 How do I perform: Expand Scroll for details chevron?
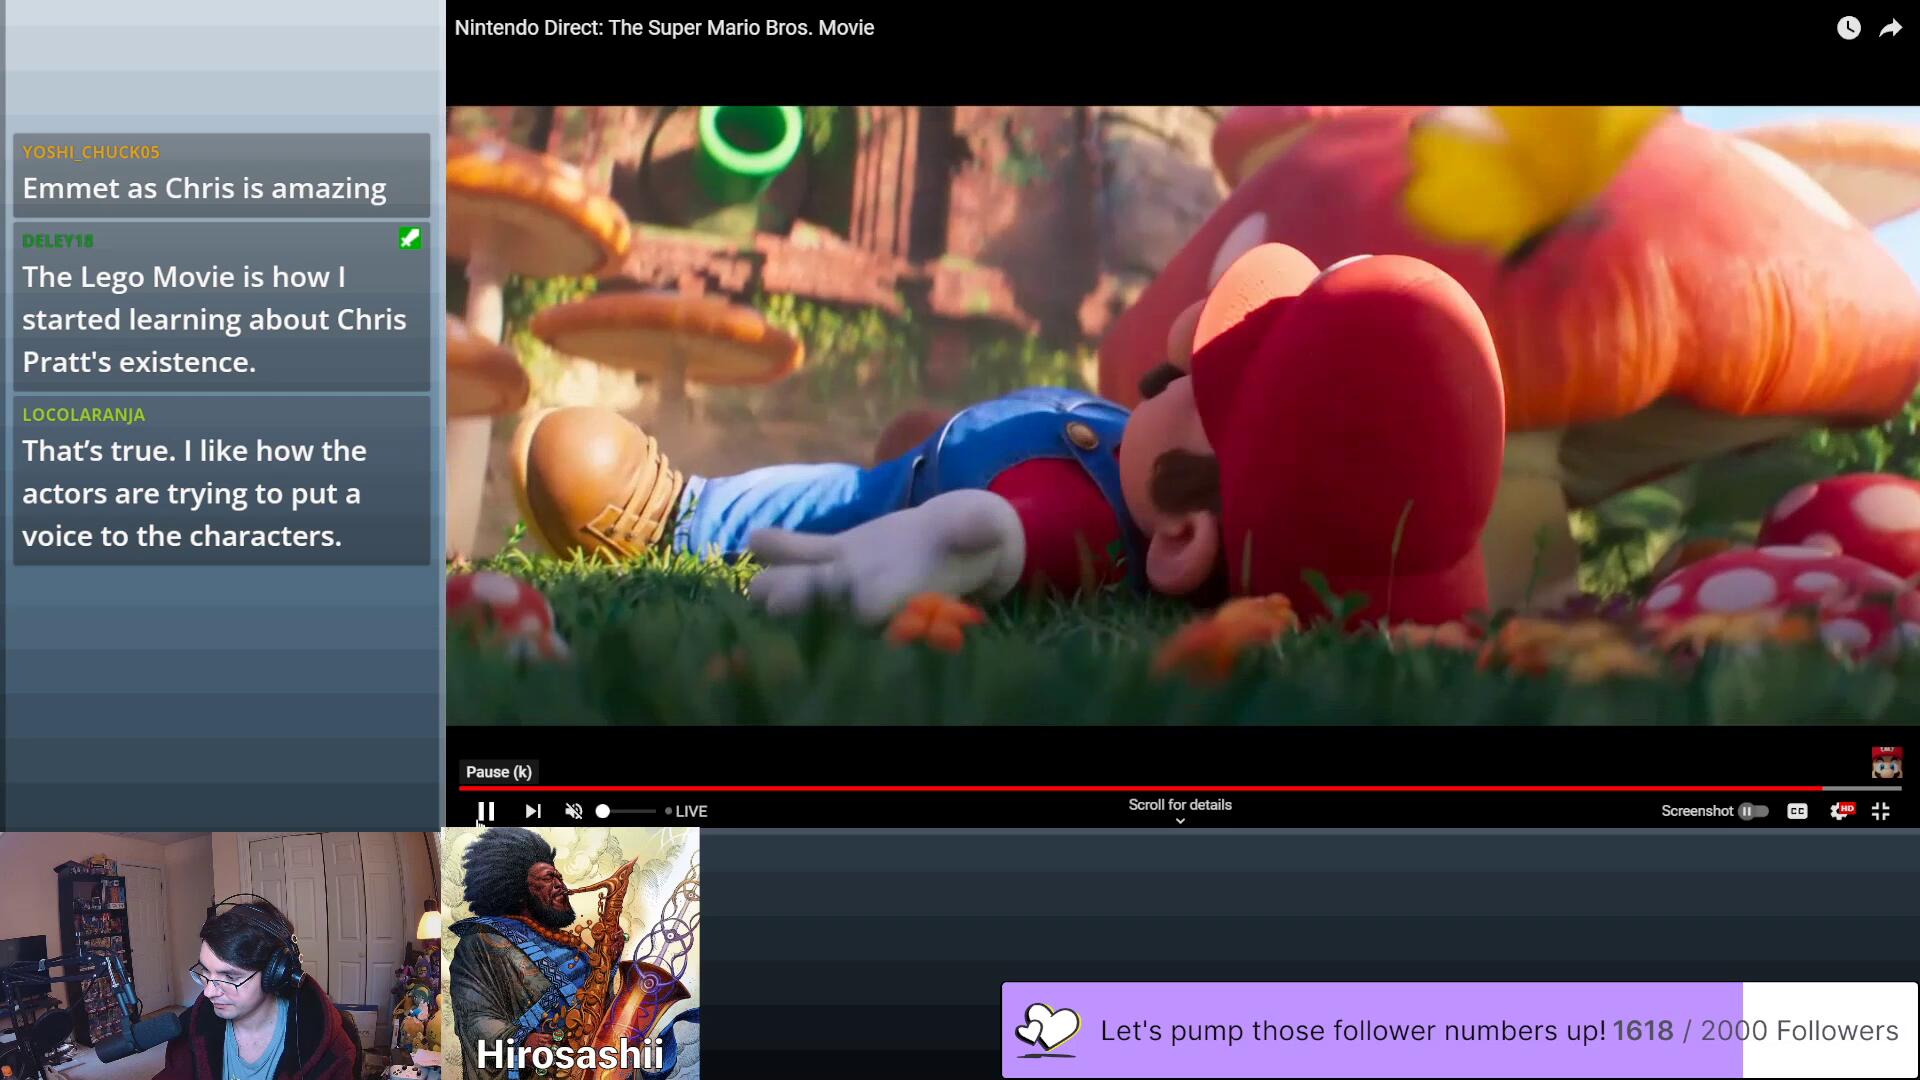point(1180,820)
